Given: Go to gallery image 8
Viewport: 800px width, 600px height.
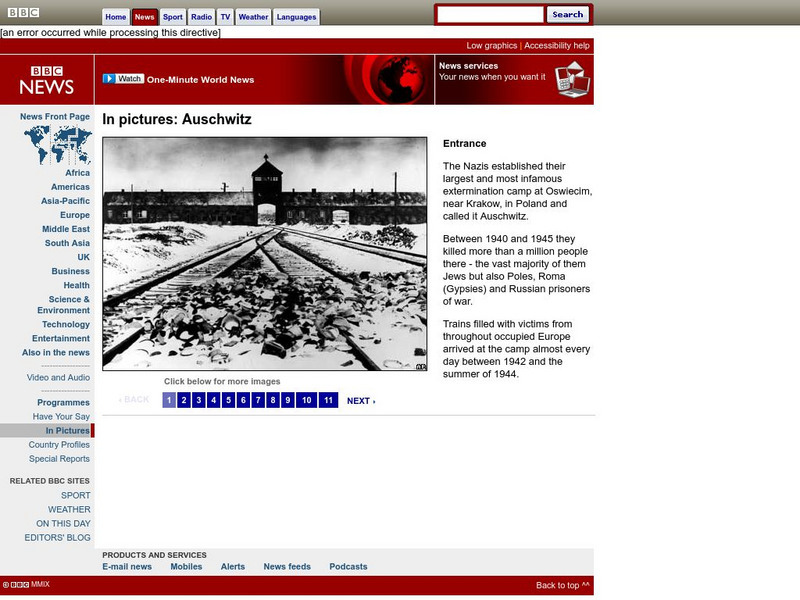Looking at the screenshot, I should [x=273, y=400].
